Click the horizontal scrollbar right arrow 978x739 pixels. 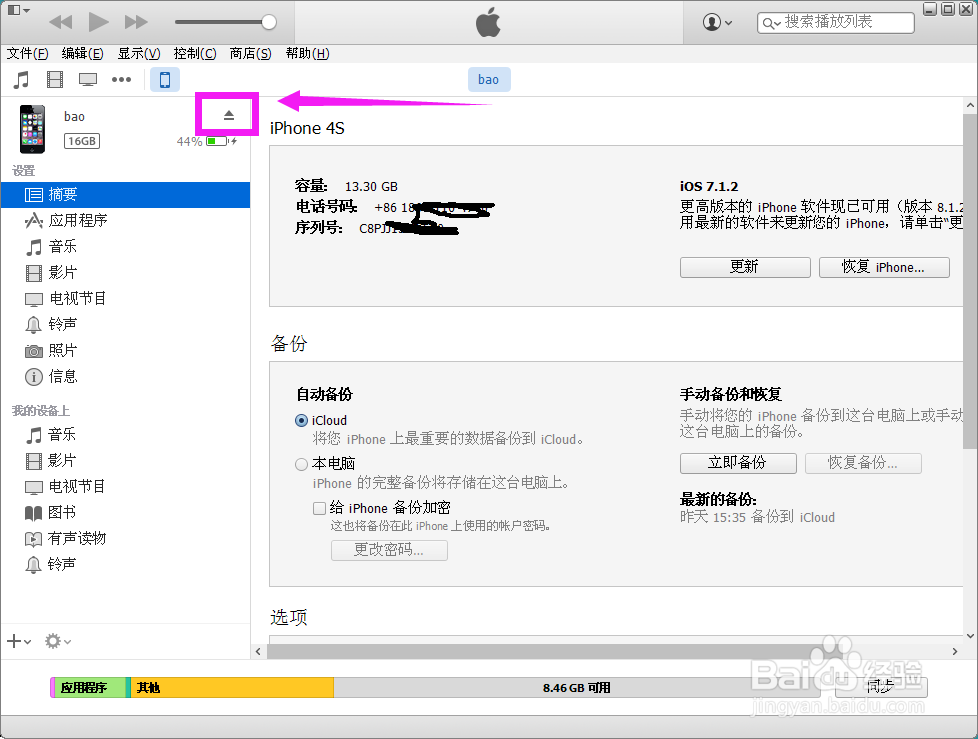click(x=955, y=652)
